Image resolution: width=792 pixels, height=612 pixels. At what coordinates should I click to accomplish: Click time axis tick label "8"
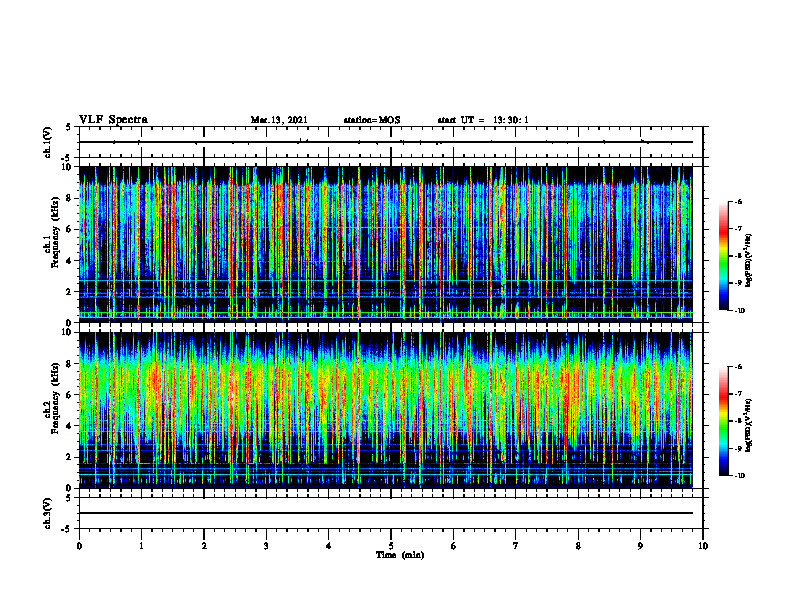(x=578, y=546)
